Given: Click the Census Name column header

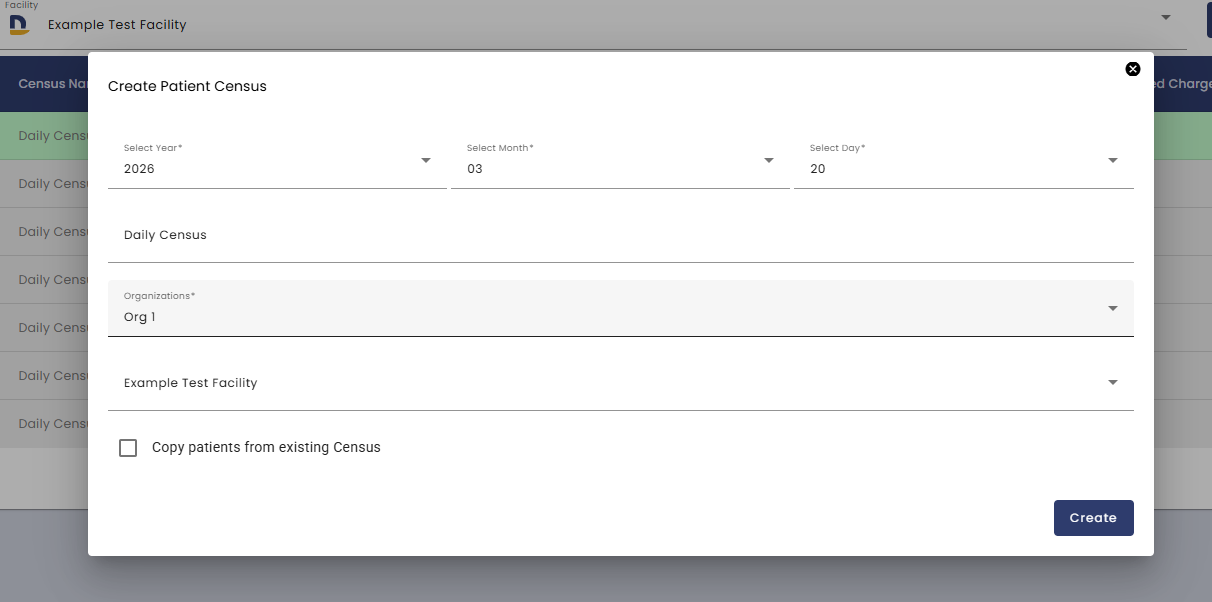Looking at the screenshot, I should tap(55, 84).
